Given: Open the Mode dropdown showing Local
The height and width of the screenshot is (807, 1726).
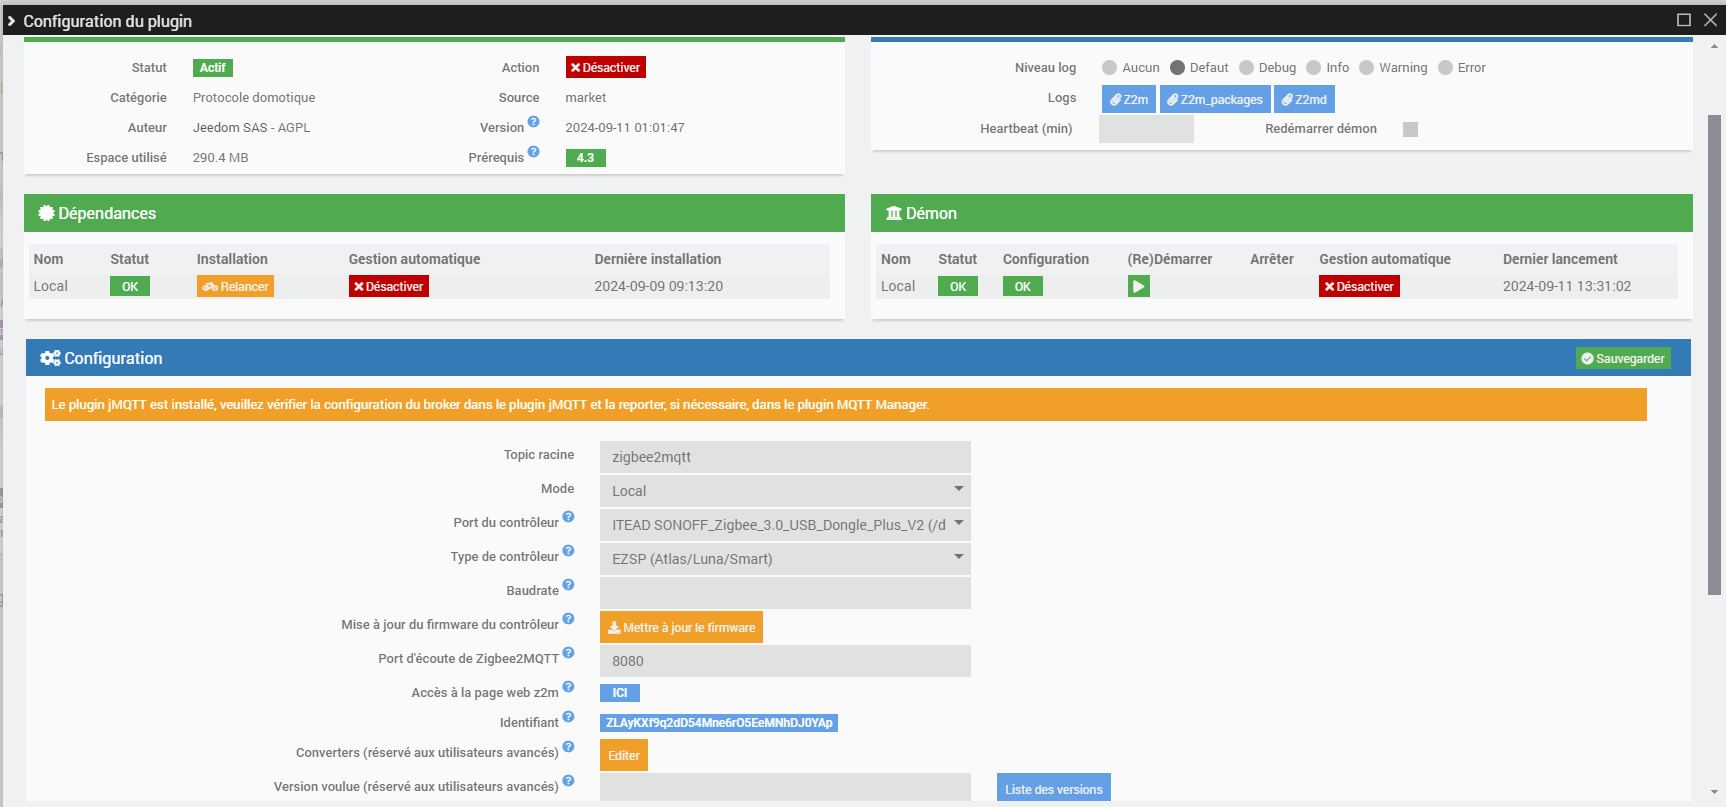Looking at the screenshot, I should [785, 491].
